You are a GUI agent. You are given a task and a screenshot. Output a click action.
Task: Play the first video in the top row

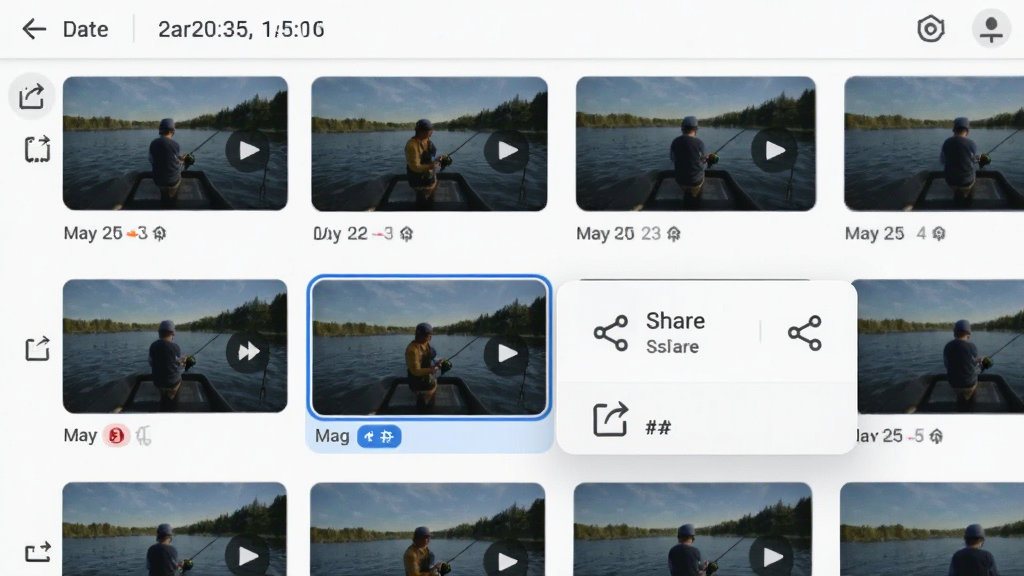[x=248, y=151]
